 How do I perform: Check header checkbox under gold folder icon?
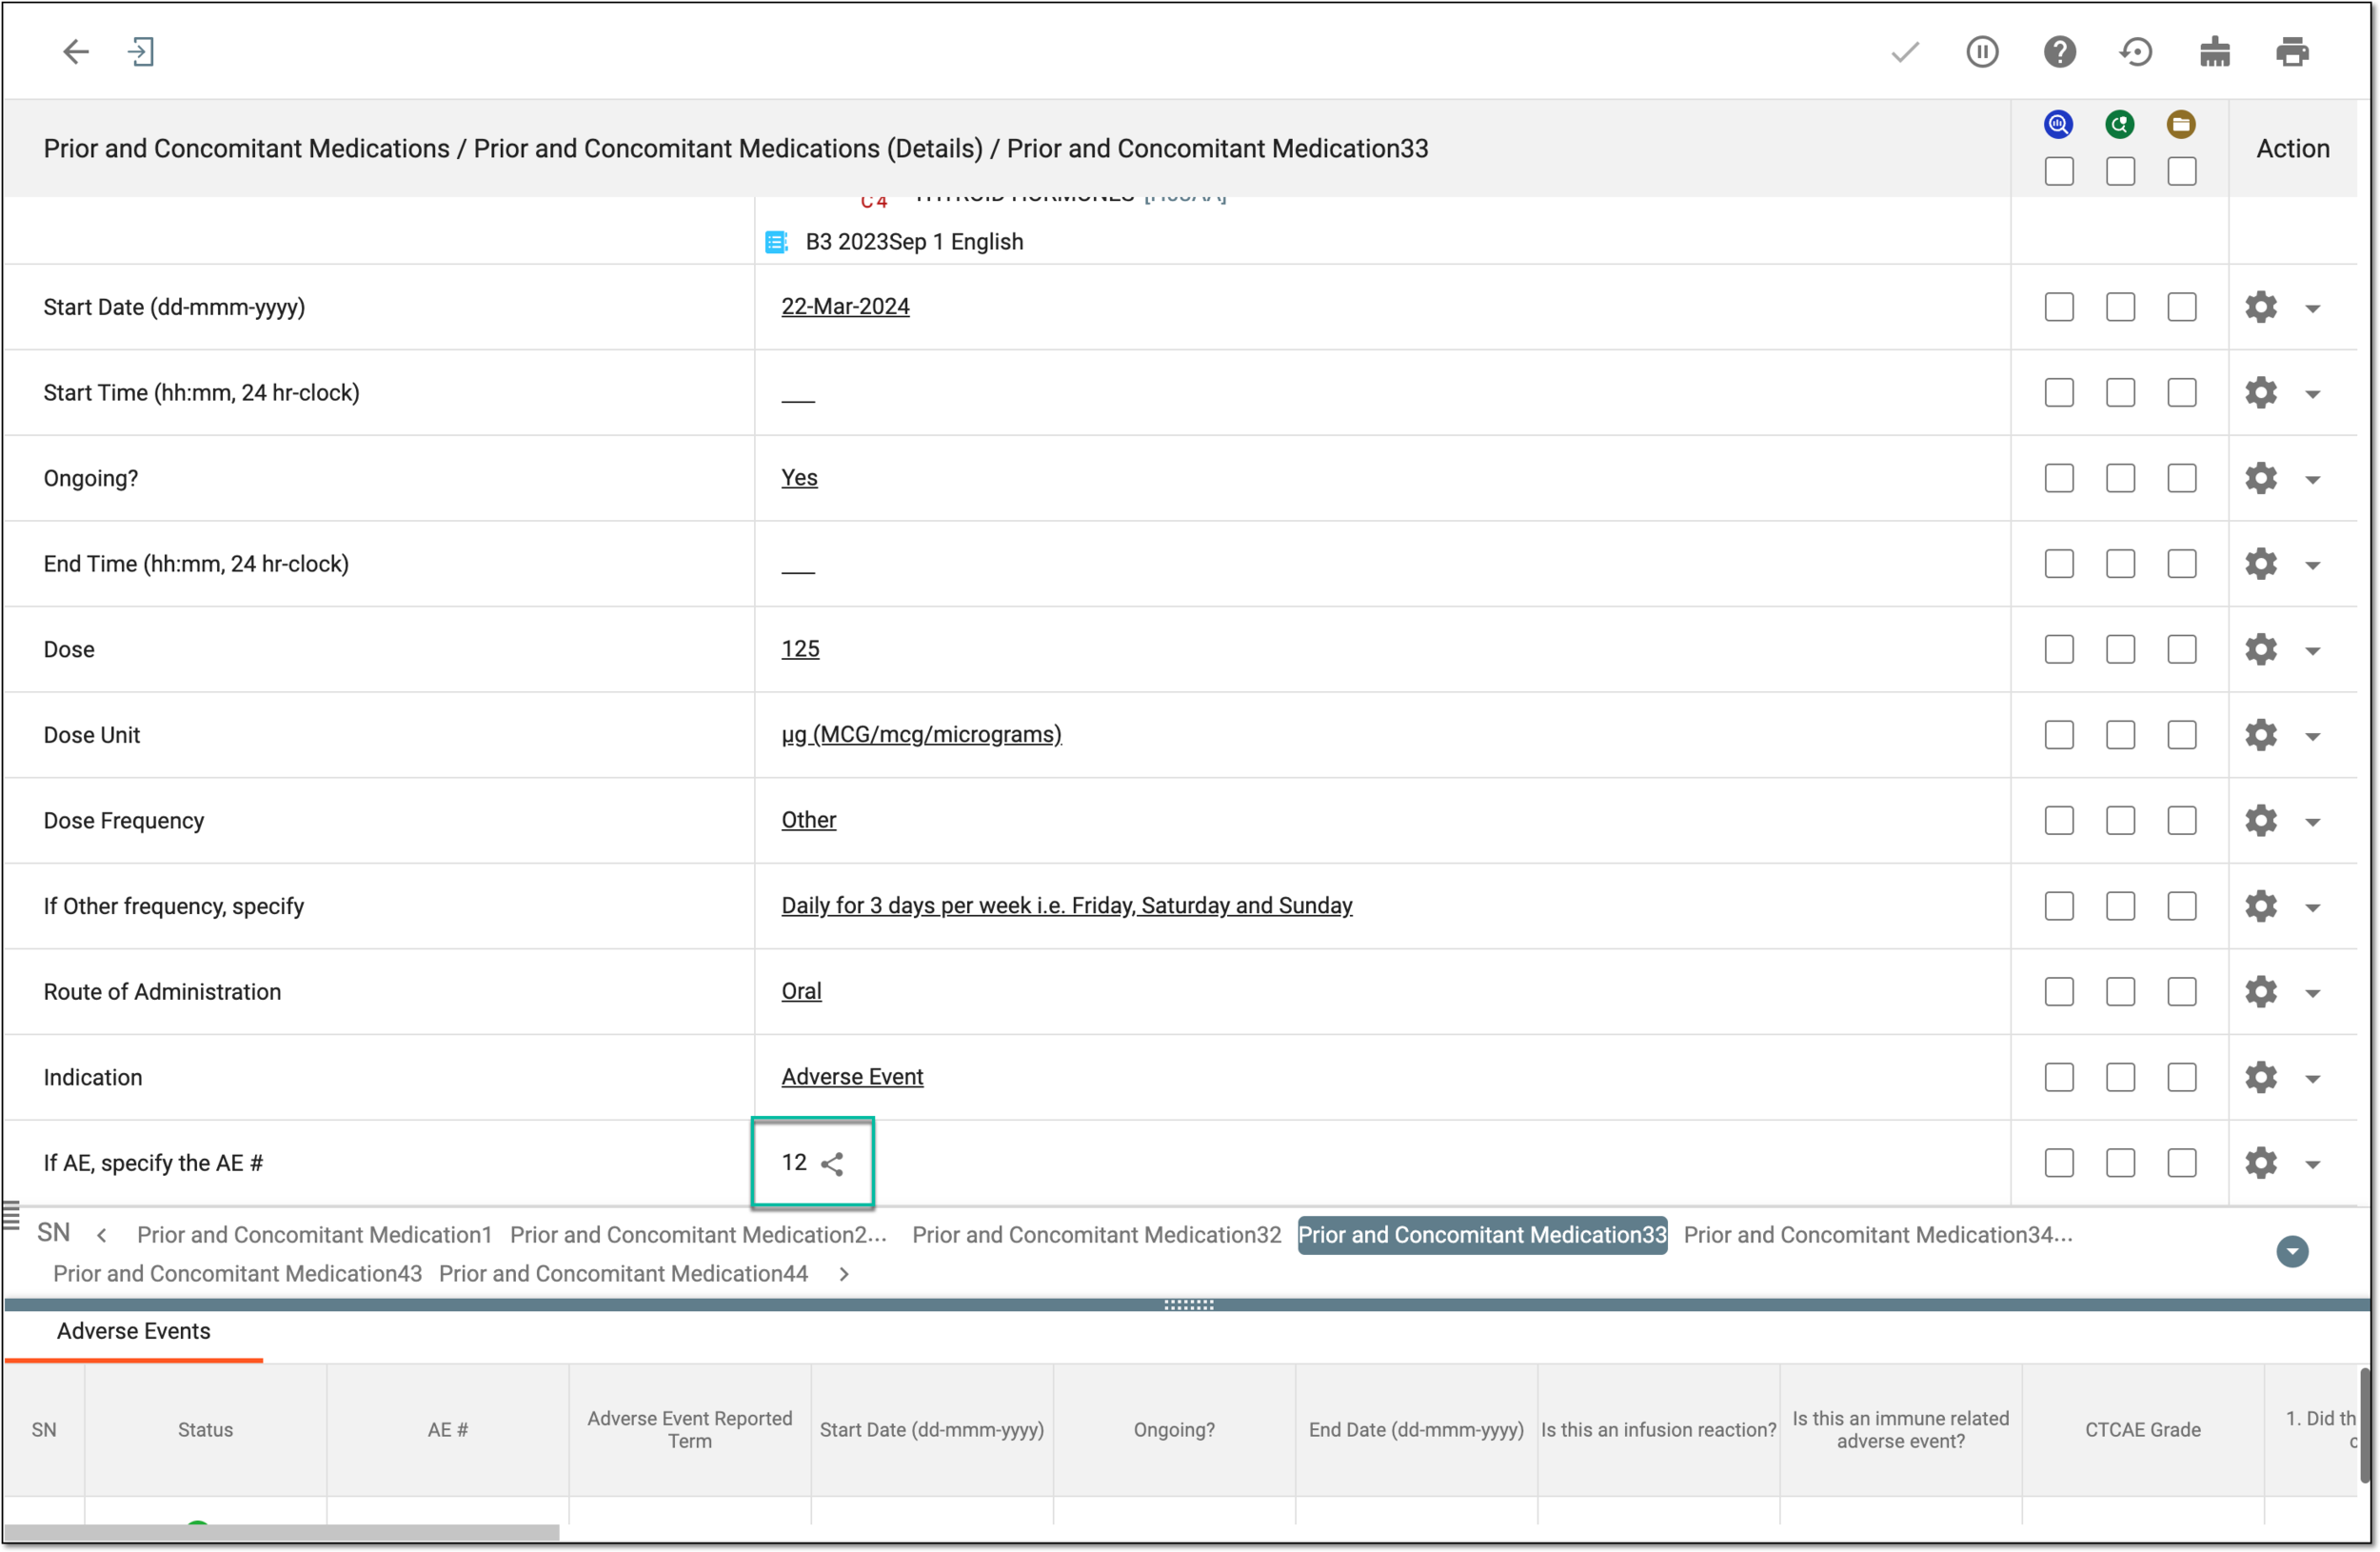2181,171
